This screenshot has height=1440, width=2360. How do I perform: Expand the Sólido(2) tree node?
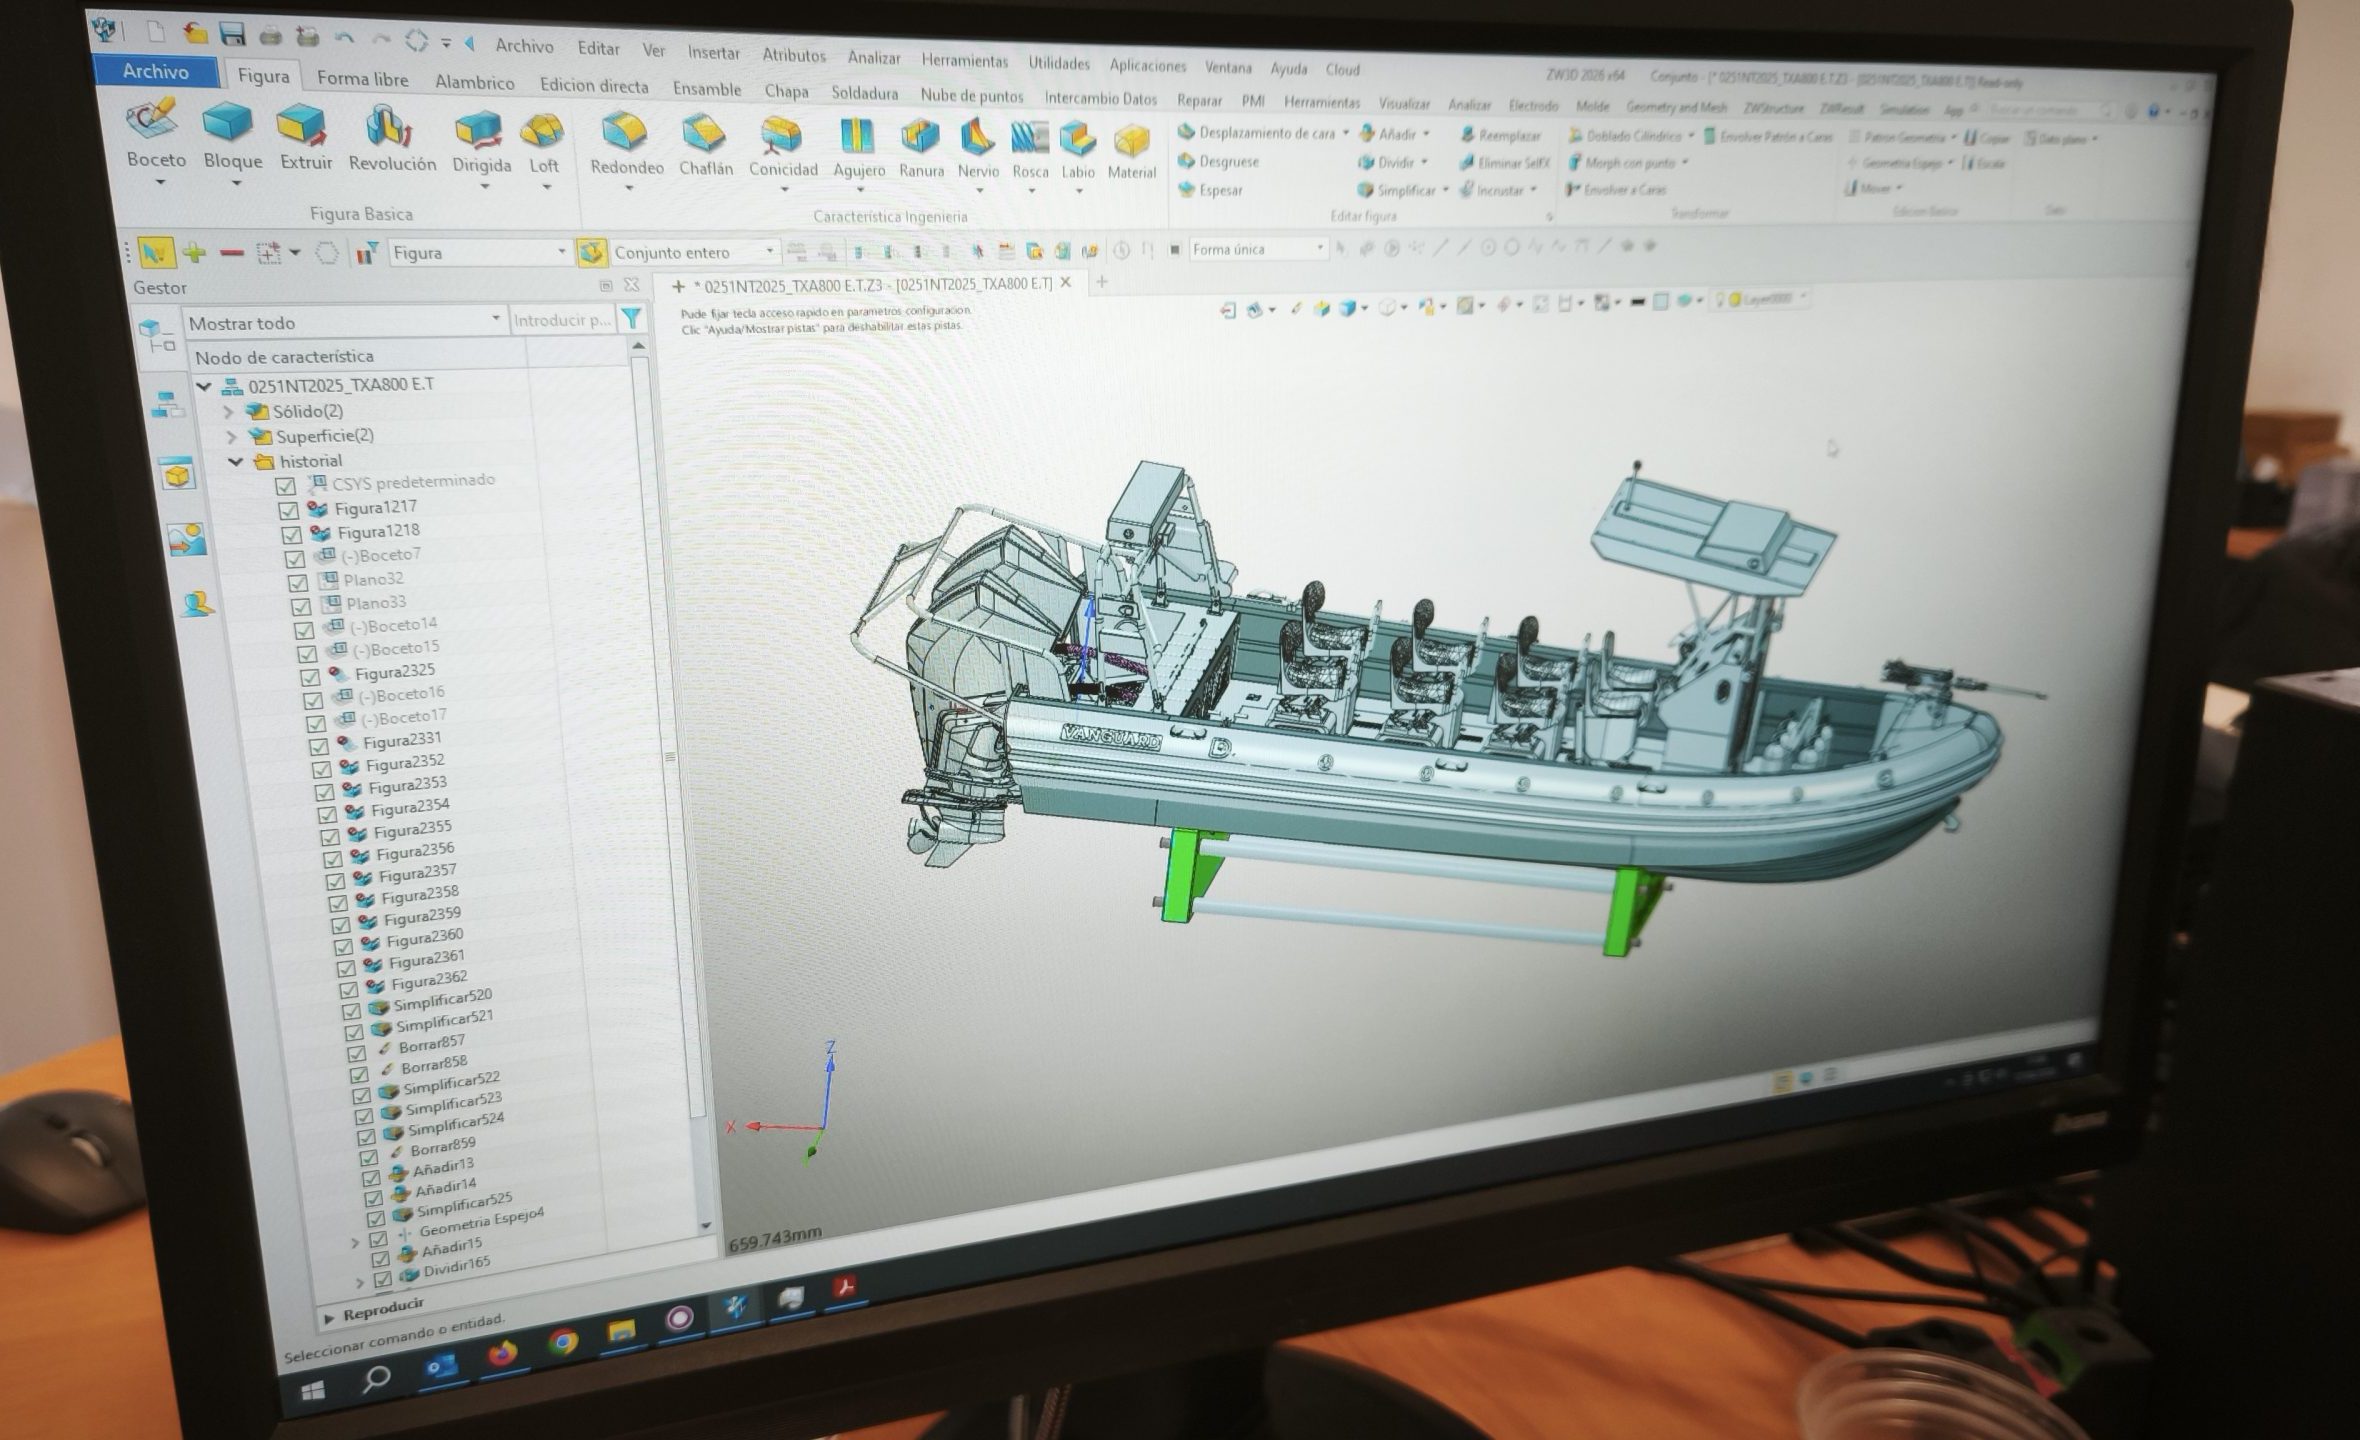pos(228,411)
